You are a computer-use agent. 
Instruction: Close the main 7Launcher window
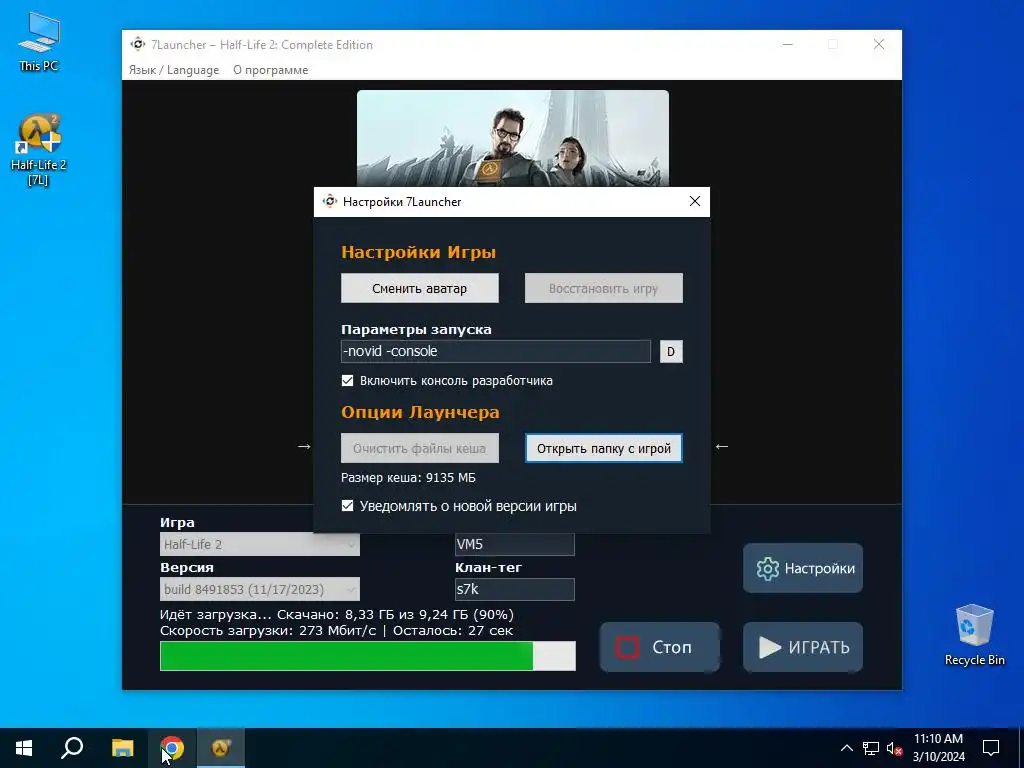pyautogui.click(x=879, y=44)
